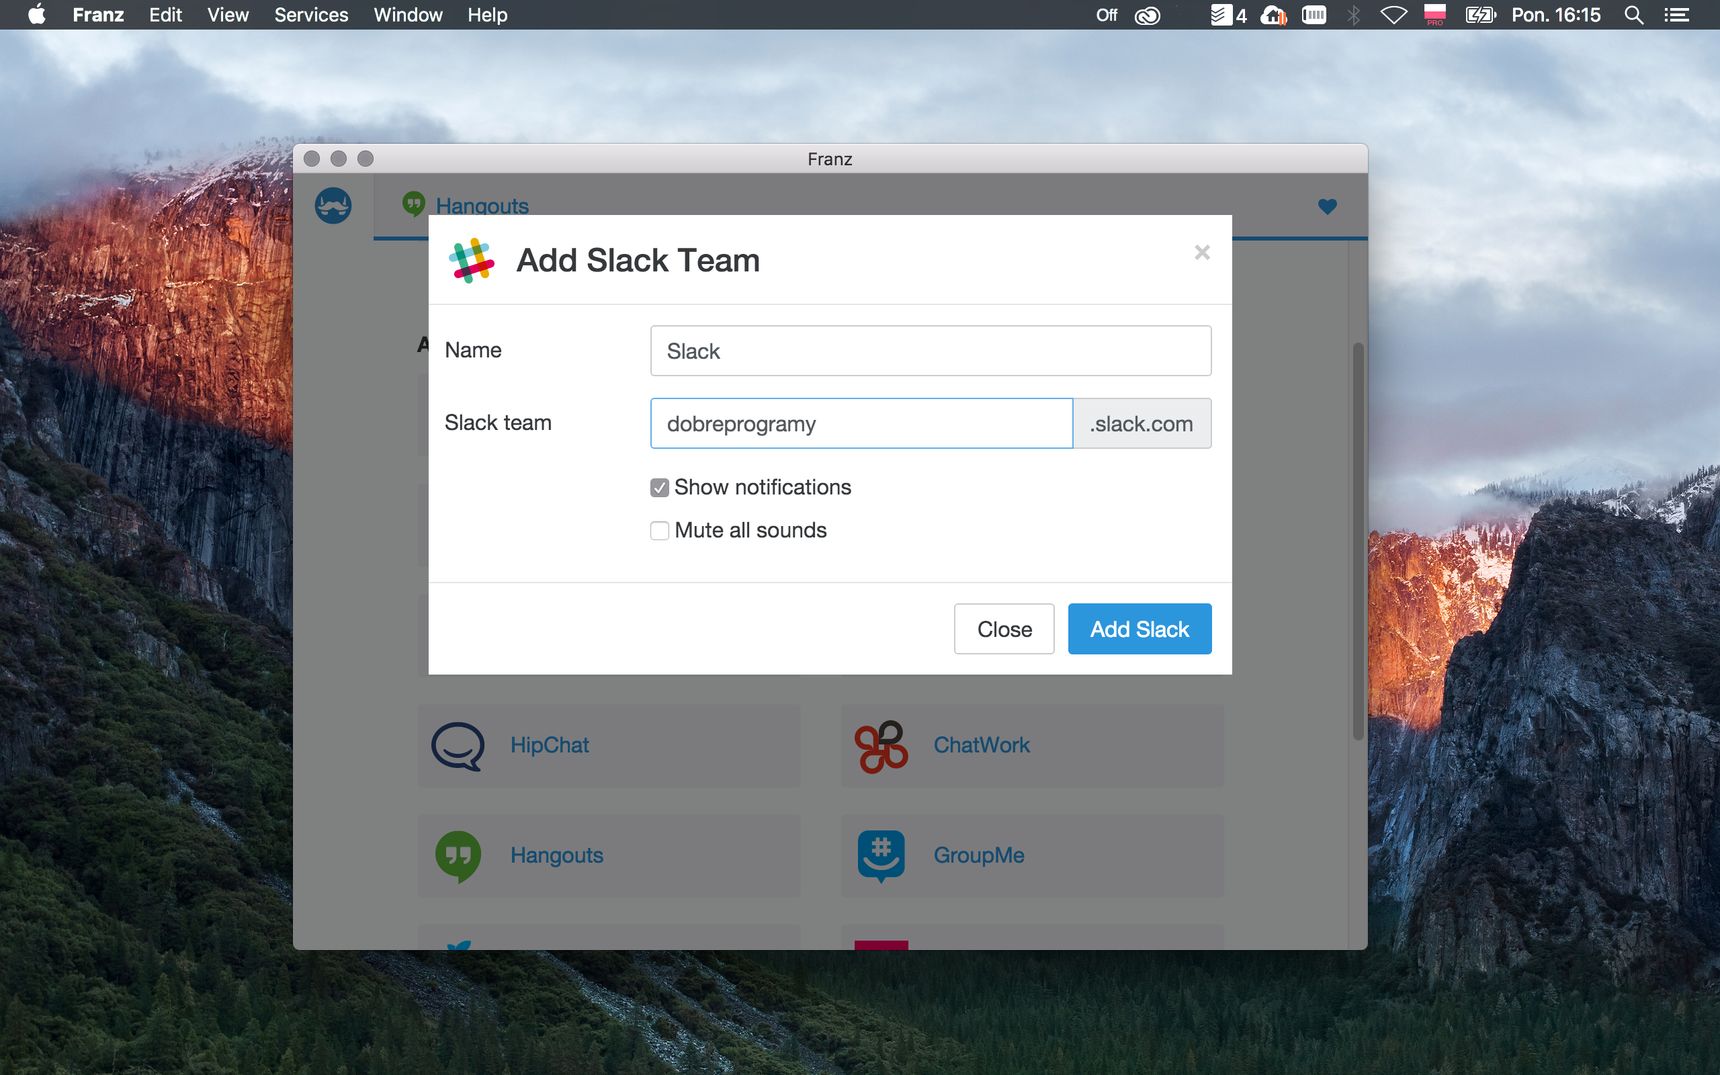Screen dimensions: 1720x1075
Task: Select the Hangouts service label in list
Action: click(557, 856)
